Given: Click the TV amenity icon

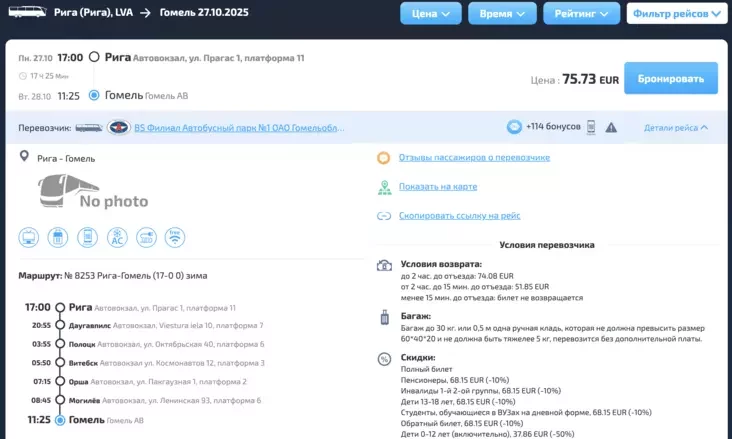Looking at the screenshot, I should pyautogui.click(x=30, y=238).
